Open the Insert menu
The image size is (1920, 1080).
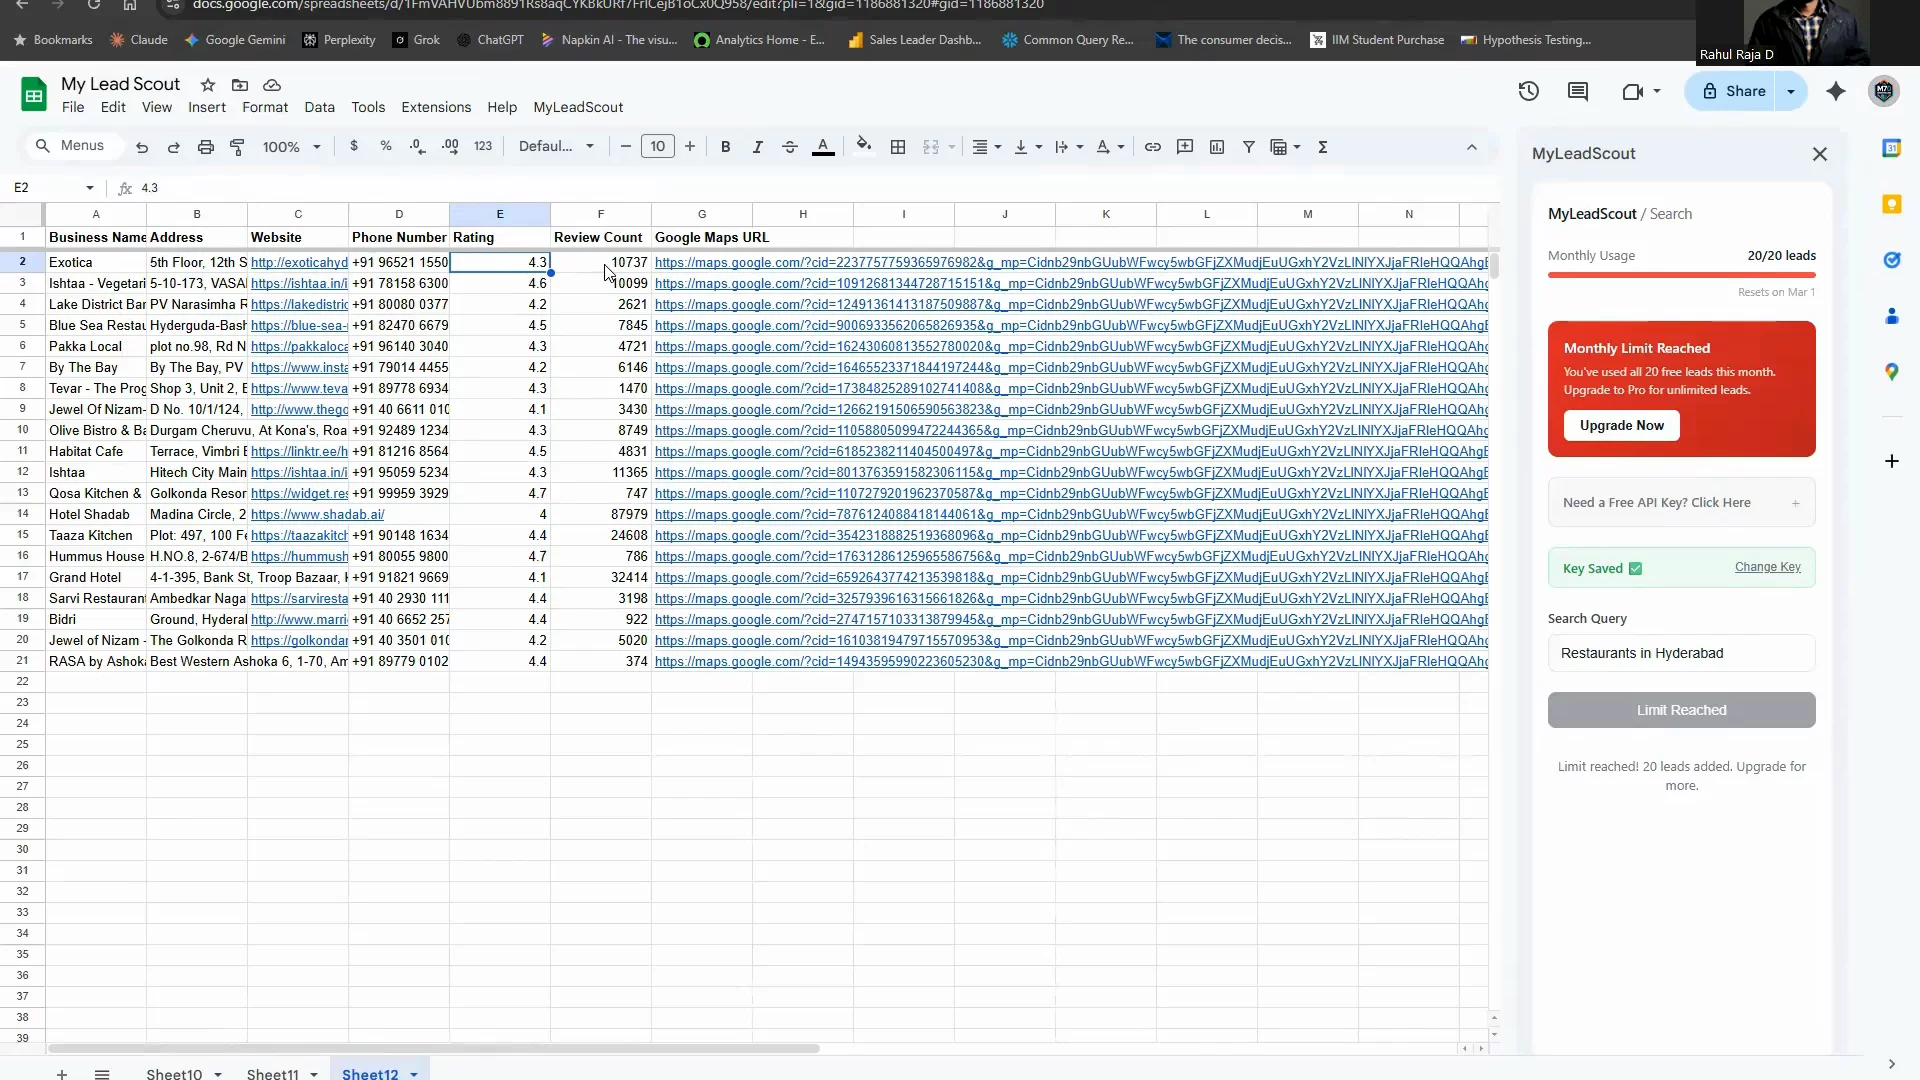[207, 107]
